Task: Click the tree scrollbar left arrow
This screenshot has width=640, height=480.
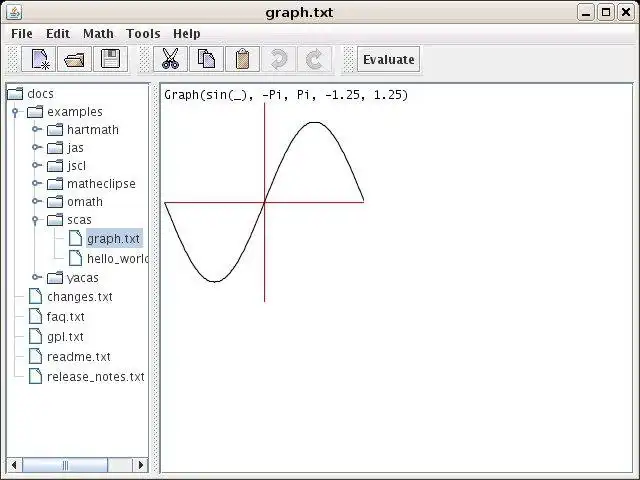Action: click(14, 465)
